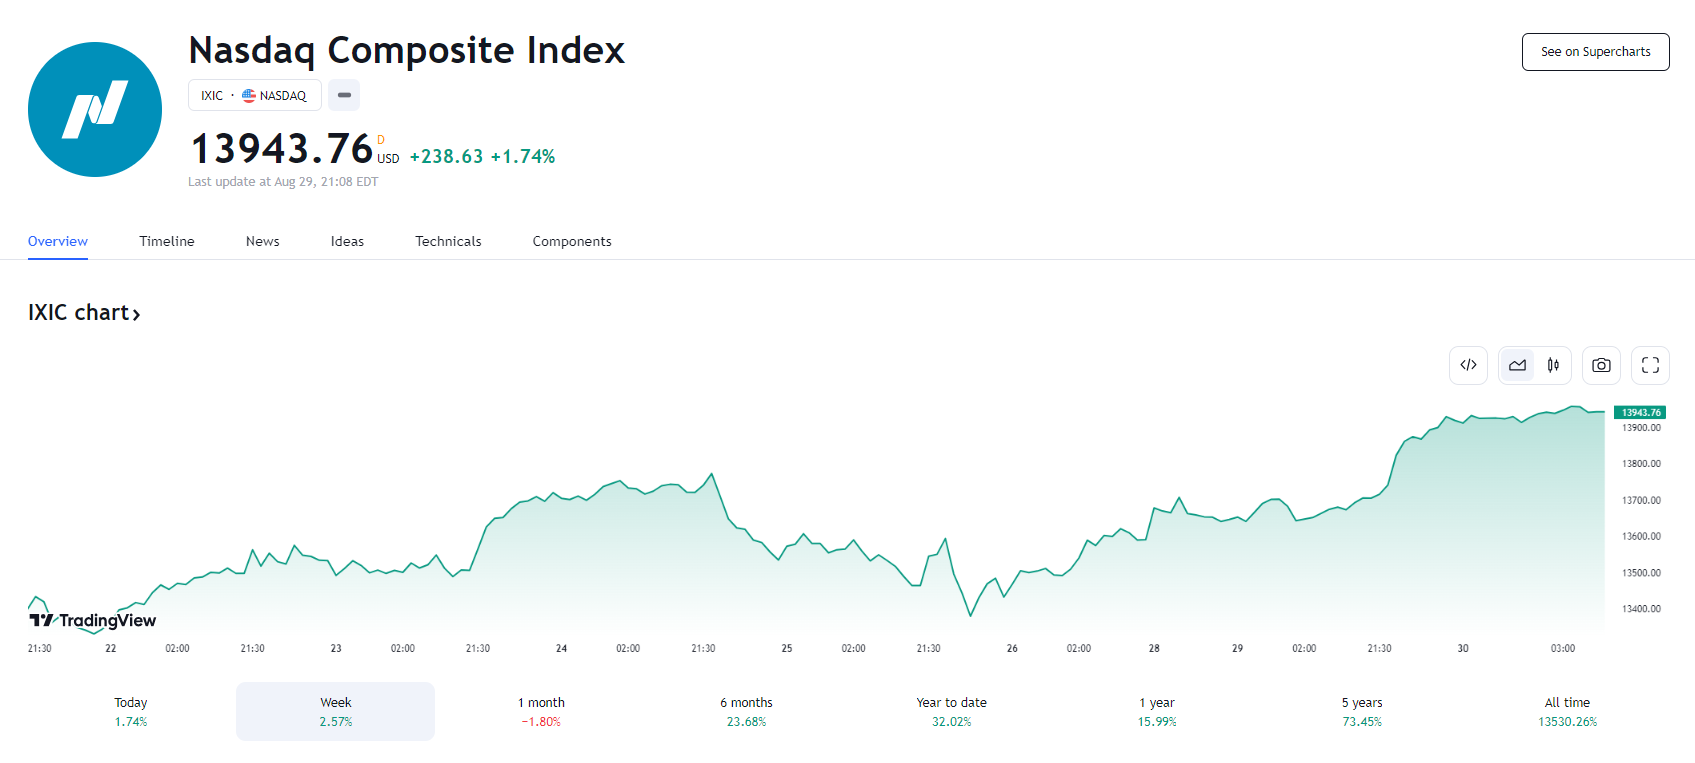Click the current price 13943.76 text

(x=282, y=149)
